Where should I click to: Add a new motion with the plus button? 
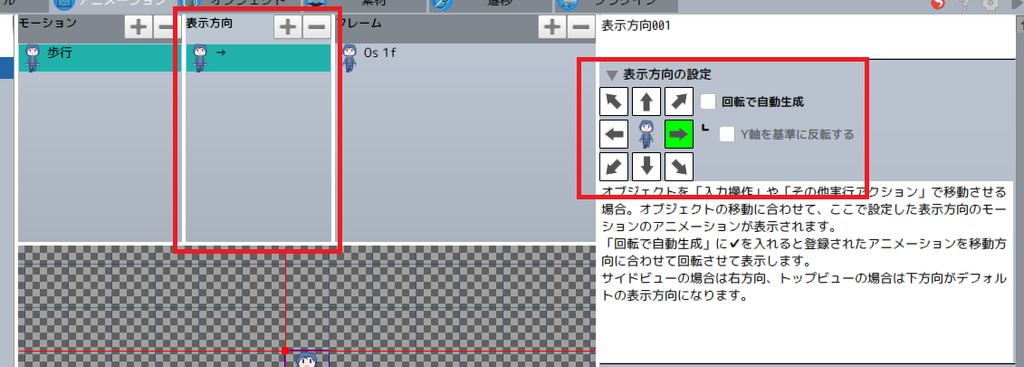point(138,27)
